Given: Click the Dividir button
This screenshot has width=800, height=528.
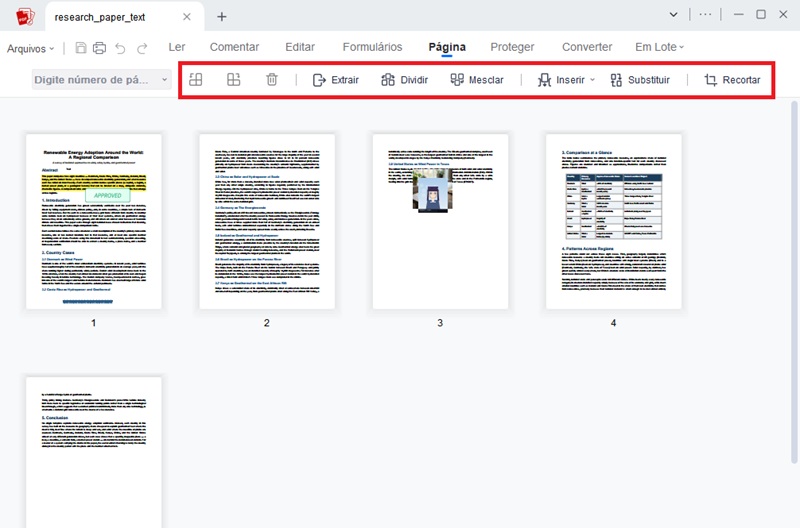Looking at the screenshot, I should coord(404,80).
